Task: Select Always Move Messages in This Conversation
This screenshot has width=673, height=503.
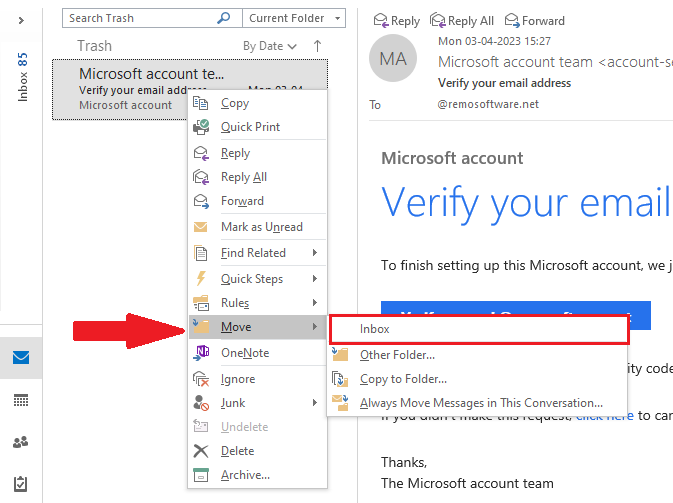Action: click(x=477, y=403)
